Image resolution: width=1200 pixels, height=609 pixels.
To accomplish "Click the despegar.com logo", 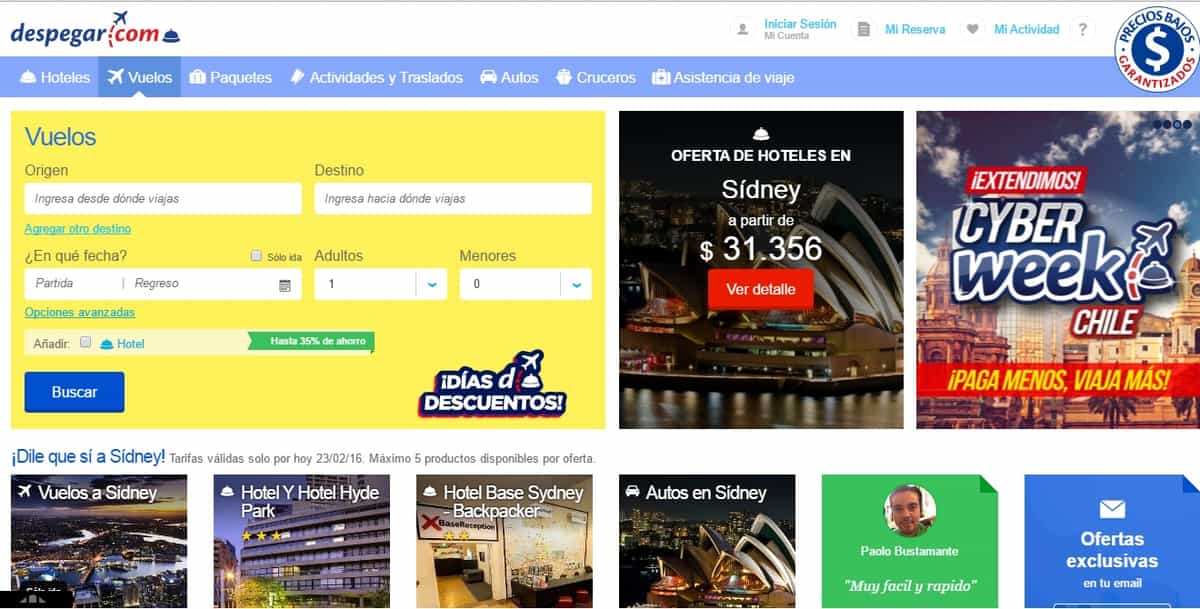I will coord(96,30).
